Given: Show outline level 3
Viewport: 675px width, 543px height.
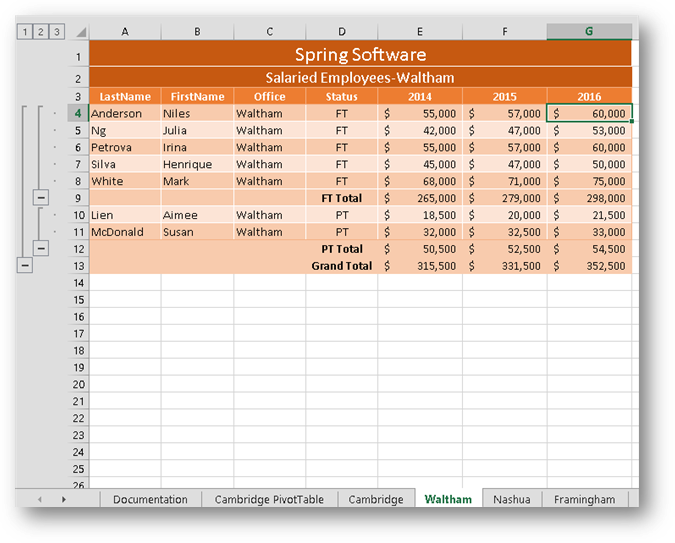Looking at the screenshot, I should tap(56, 31).
